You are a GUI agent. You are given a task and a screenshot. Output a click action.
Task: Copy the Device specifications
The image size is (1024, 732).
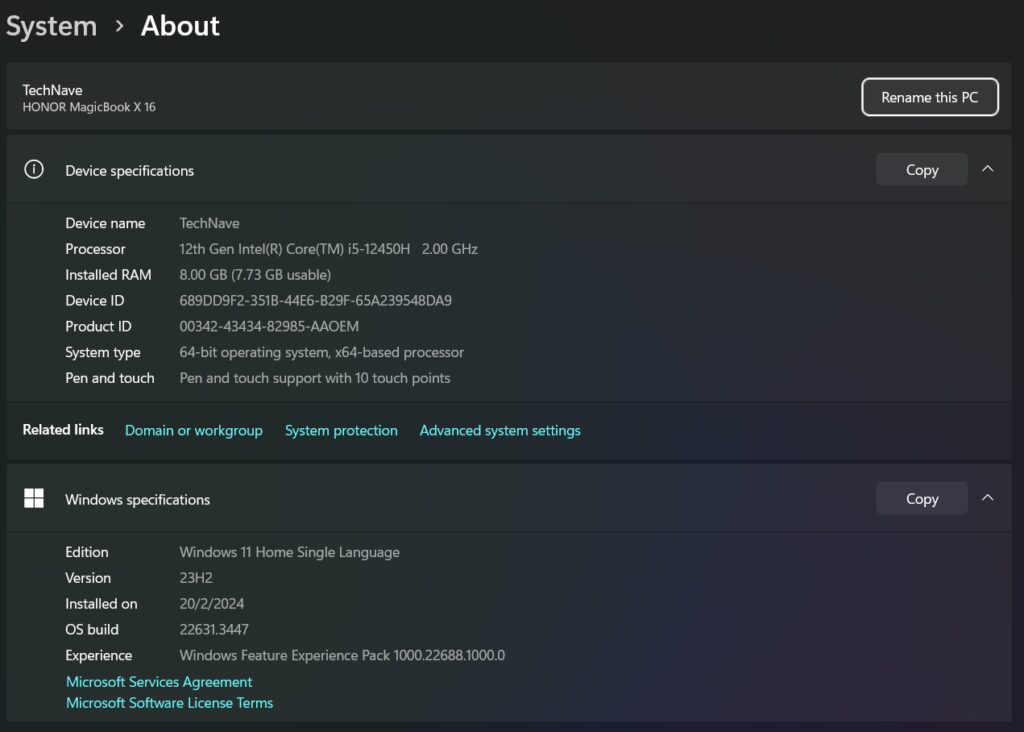[x=921, y=170]
